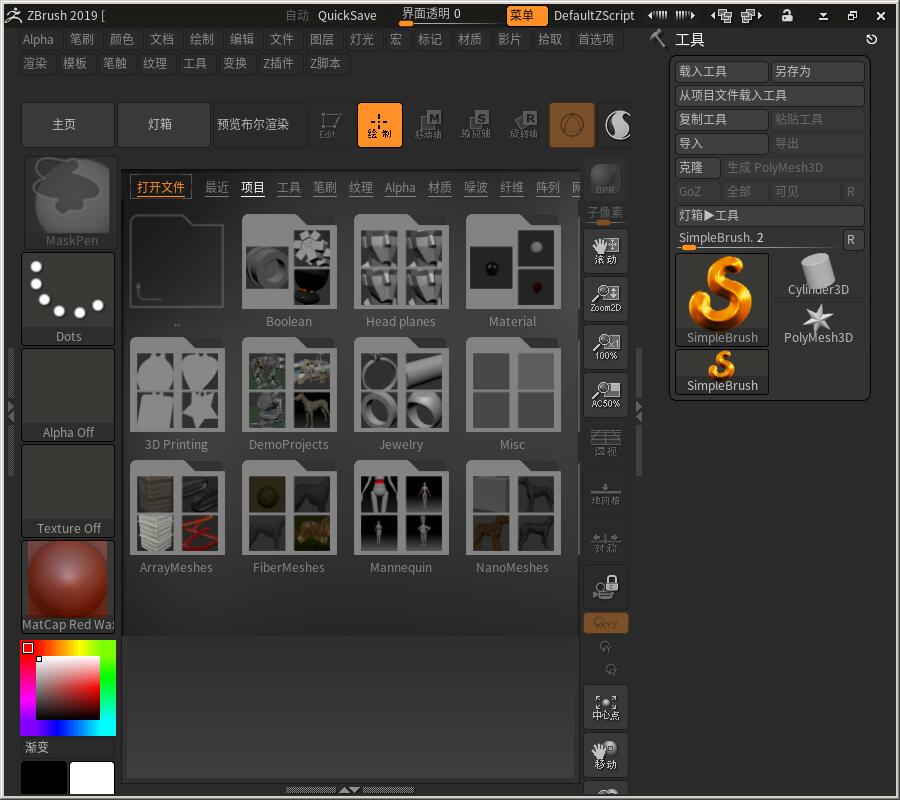This screenshot has height=800, width=900.
Task: Open the Texture Off selector
Action: (68, 491)
